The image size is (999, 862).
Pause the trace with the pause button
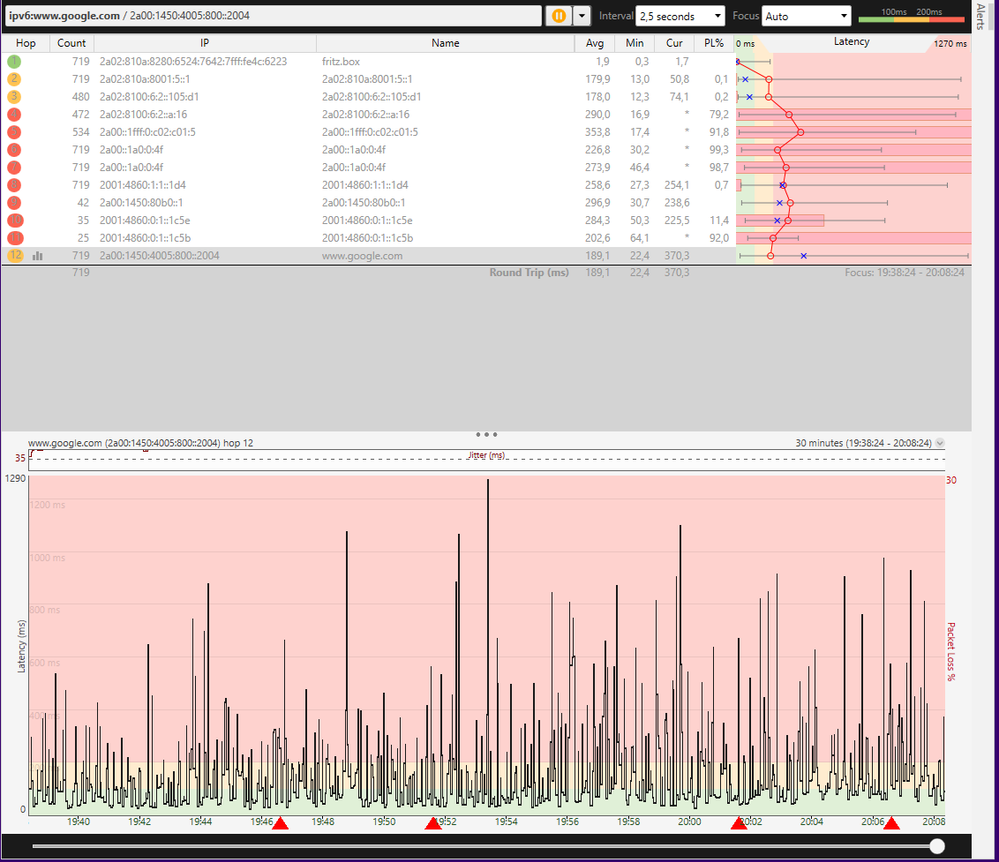click(x=560, y=15)
